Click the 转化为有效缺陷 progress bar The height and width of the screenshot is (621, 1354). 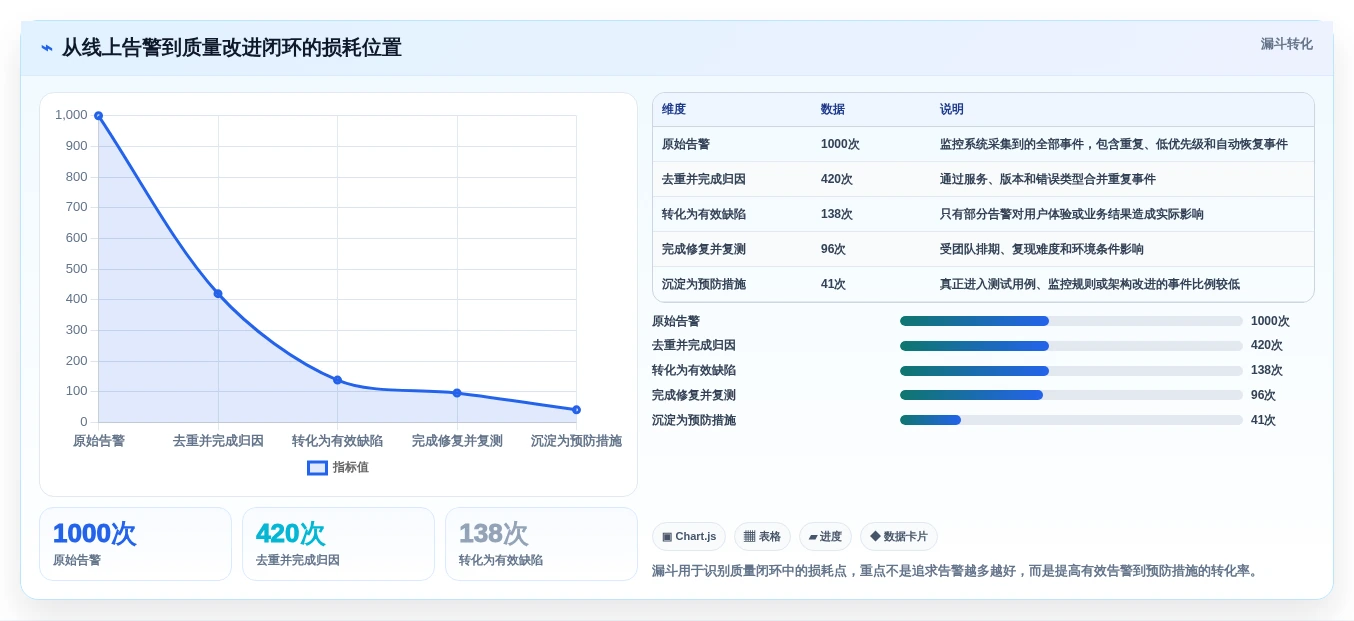pos(1071,370)
